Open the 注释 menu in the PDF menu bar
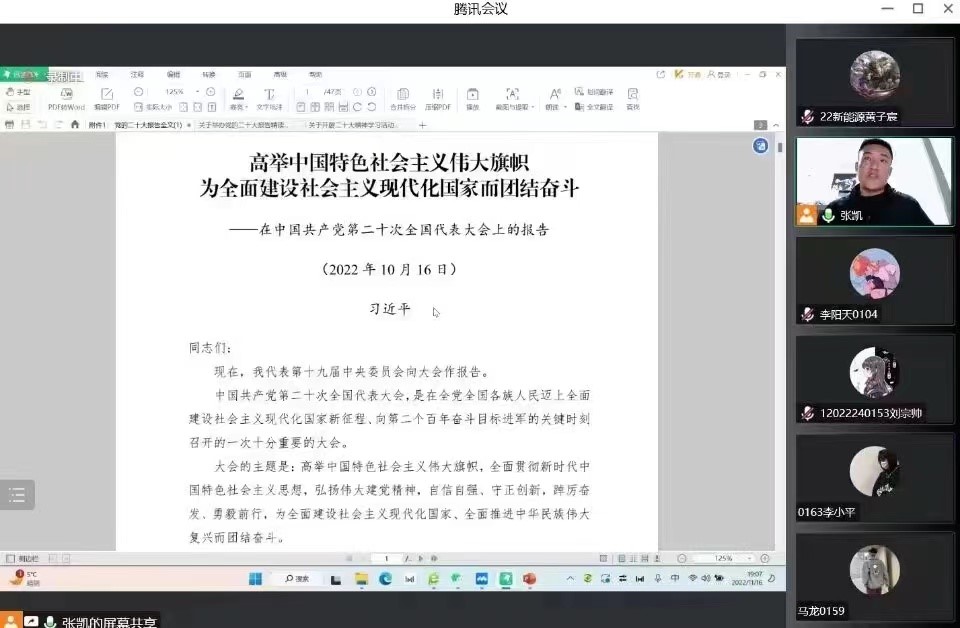960x628 pixels. point(137,75)
